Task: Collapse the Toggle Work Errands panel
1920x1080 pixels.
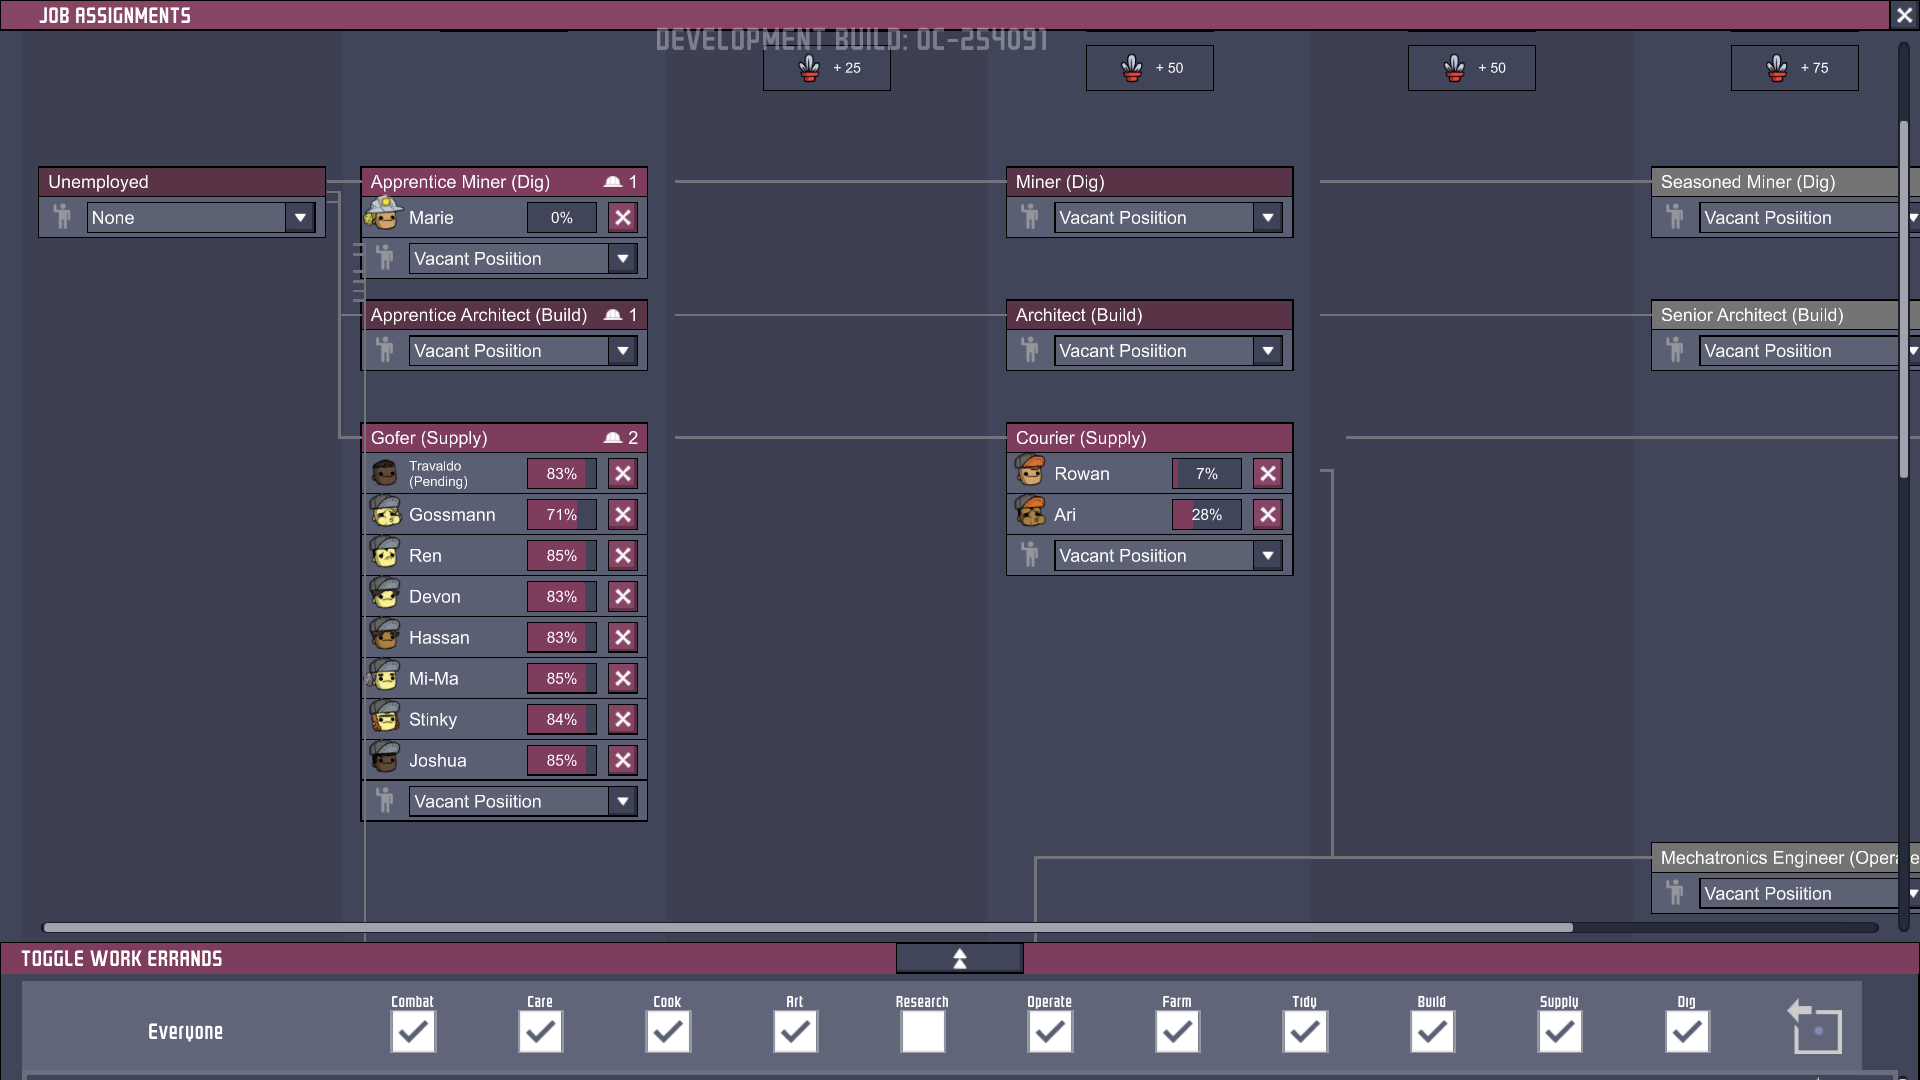Action: point(959,959)
